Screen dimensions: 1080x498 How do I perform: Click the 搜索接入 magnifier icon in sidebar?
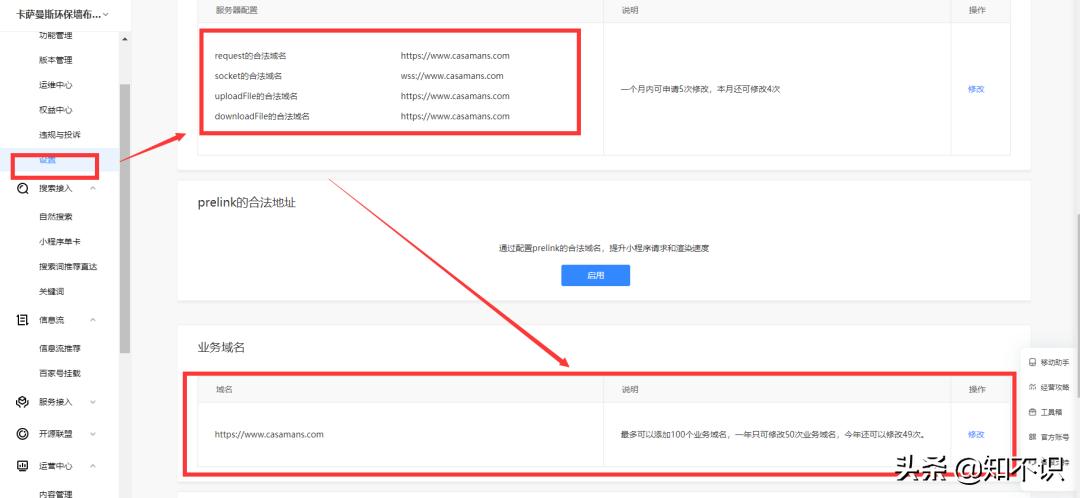tap(23, 188)
